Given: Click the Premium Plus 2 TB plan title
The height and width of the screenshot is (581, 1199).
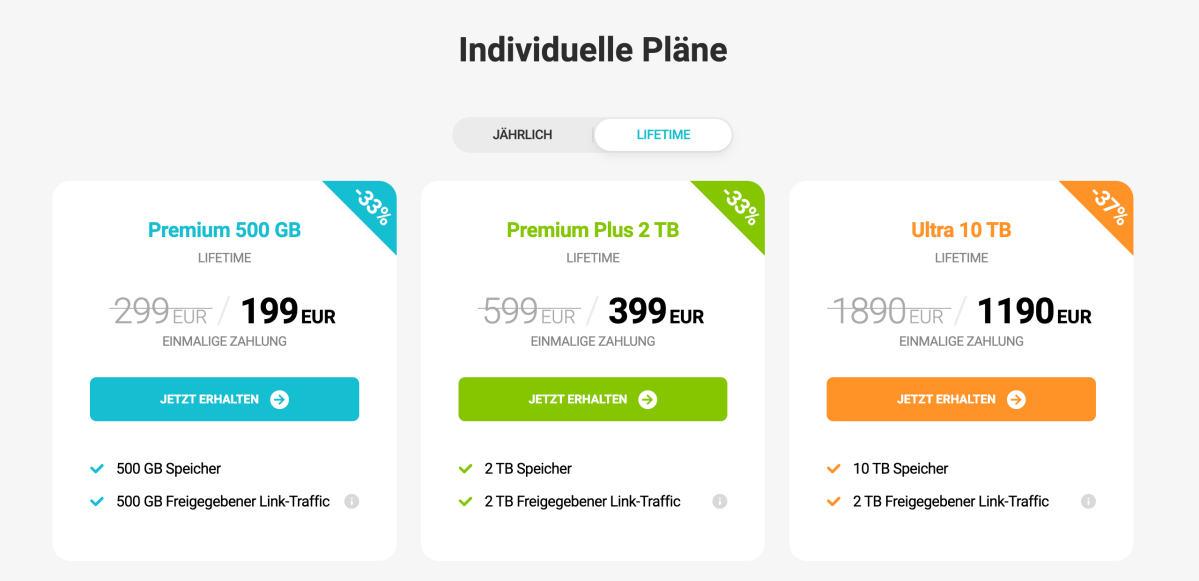Looking at the screenshot, I should click(x=592, y=229).
